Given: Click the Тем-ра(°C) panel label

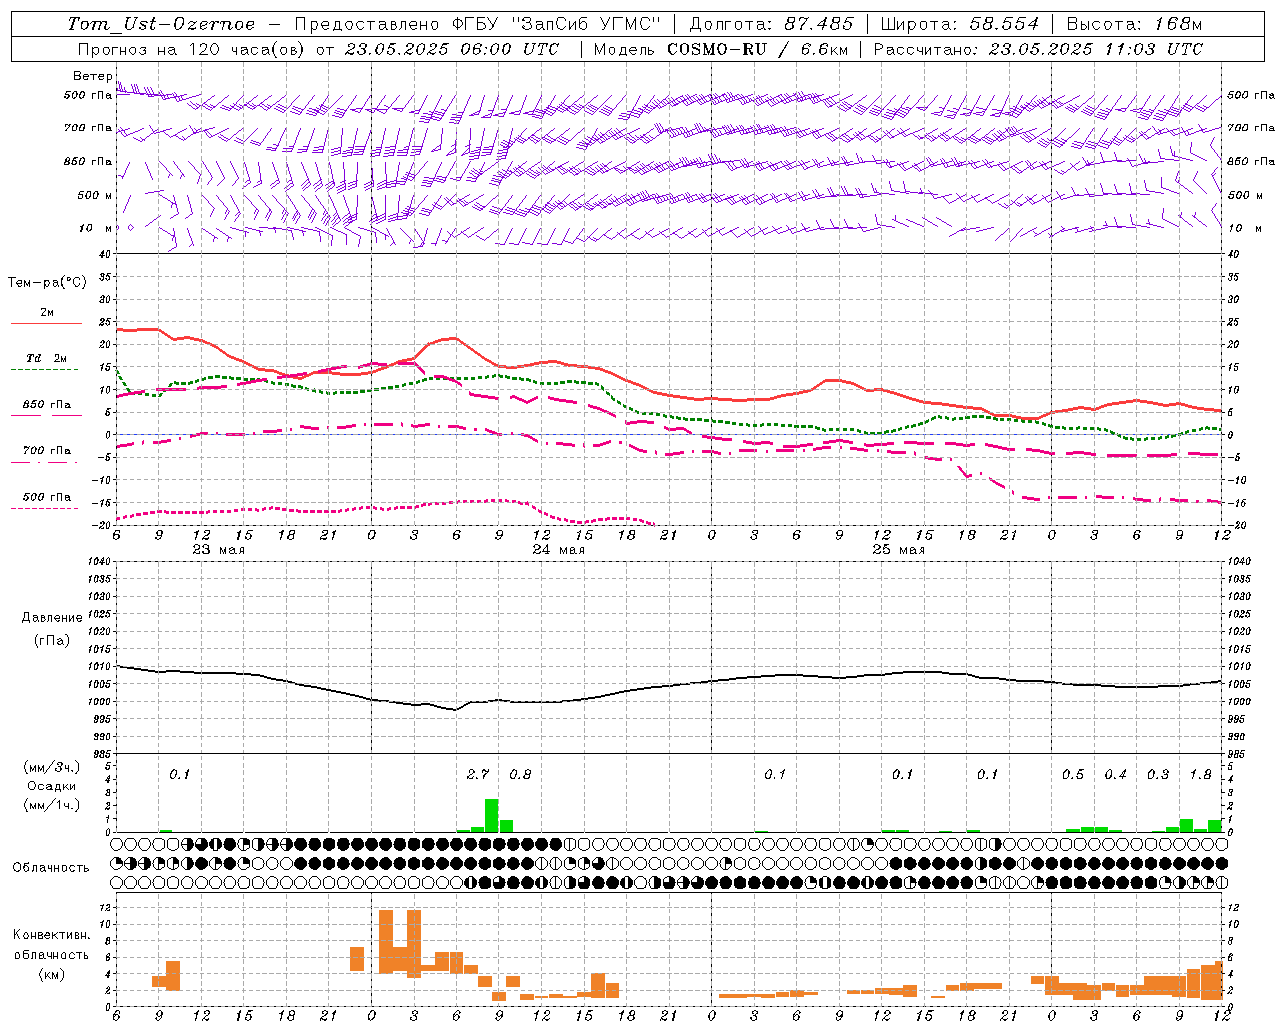Looking at the screenshot, I should coord(47,283).
